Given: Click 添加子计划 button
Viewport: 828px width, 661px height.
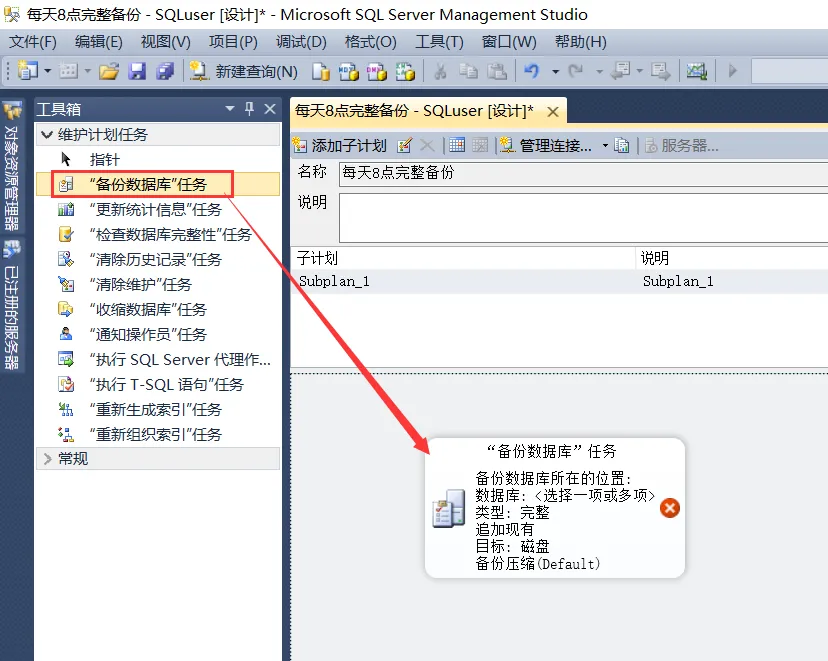Looking at the screenshot, I should tap(340, 145).
